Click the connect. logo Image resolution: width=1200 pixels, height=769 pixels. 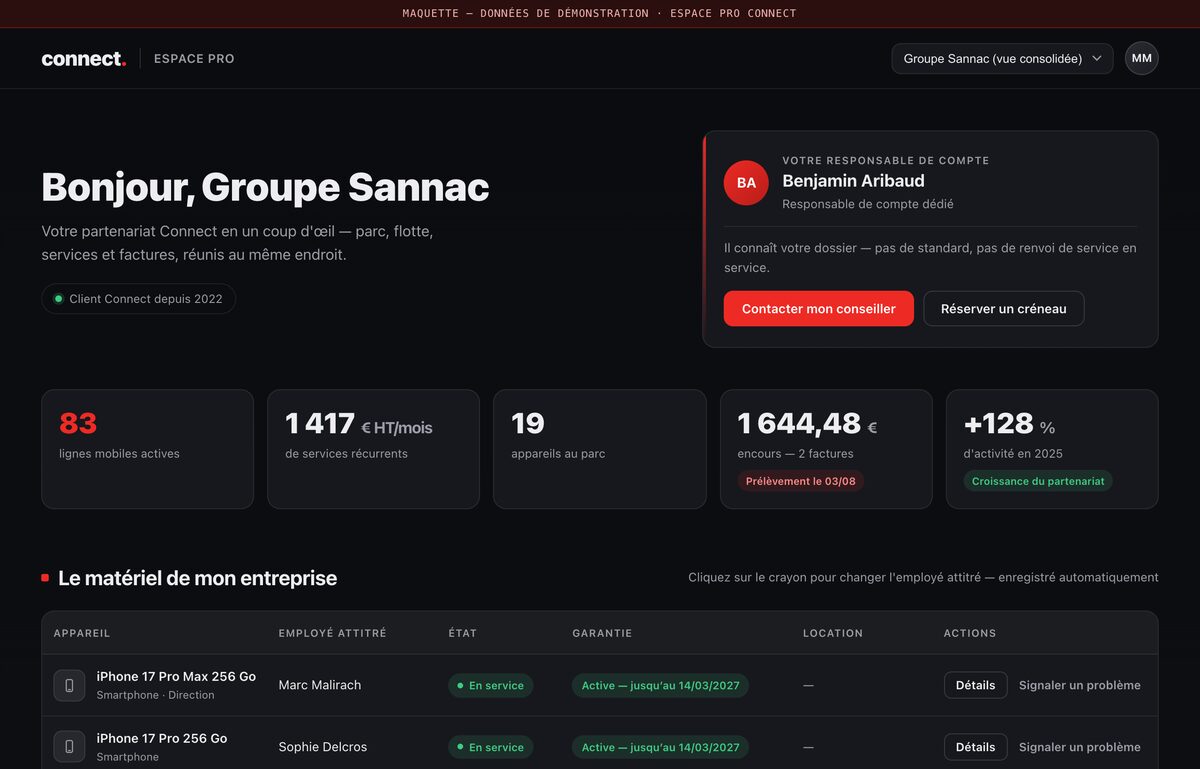pyautogui.click(x=84, y=59)
